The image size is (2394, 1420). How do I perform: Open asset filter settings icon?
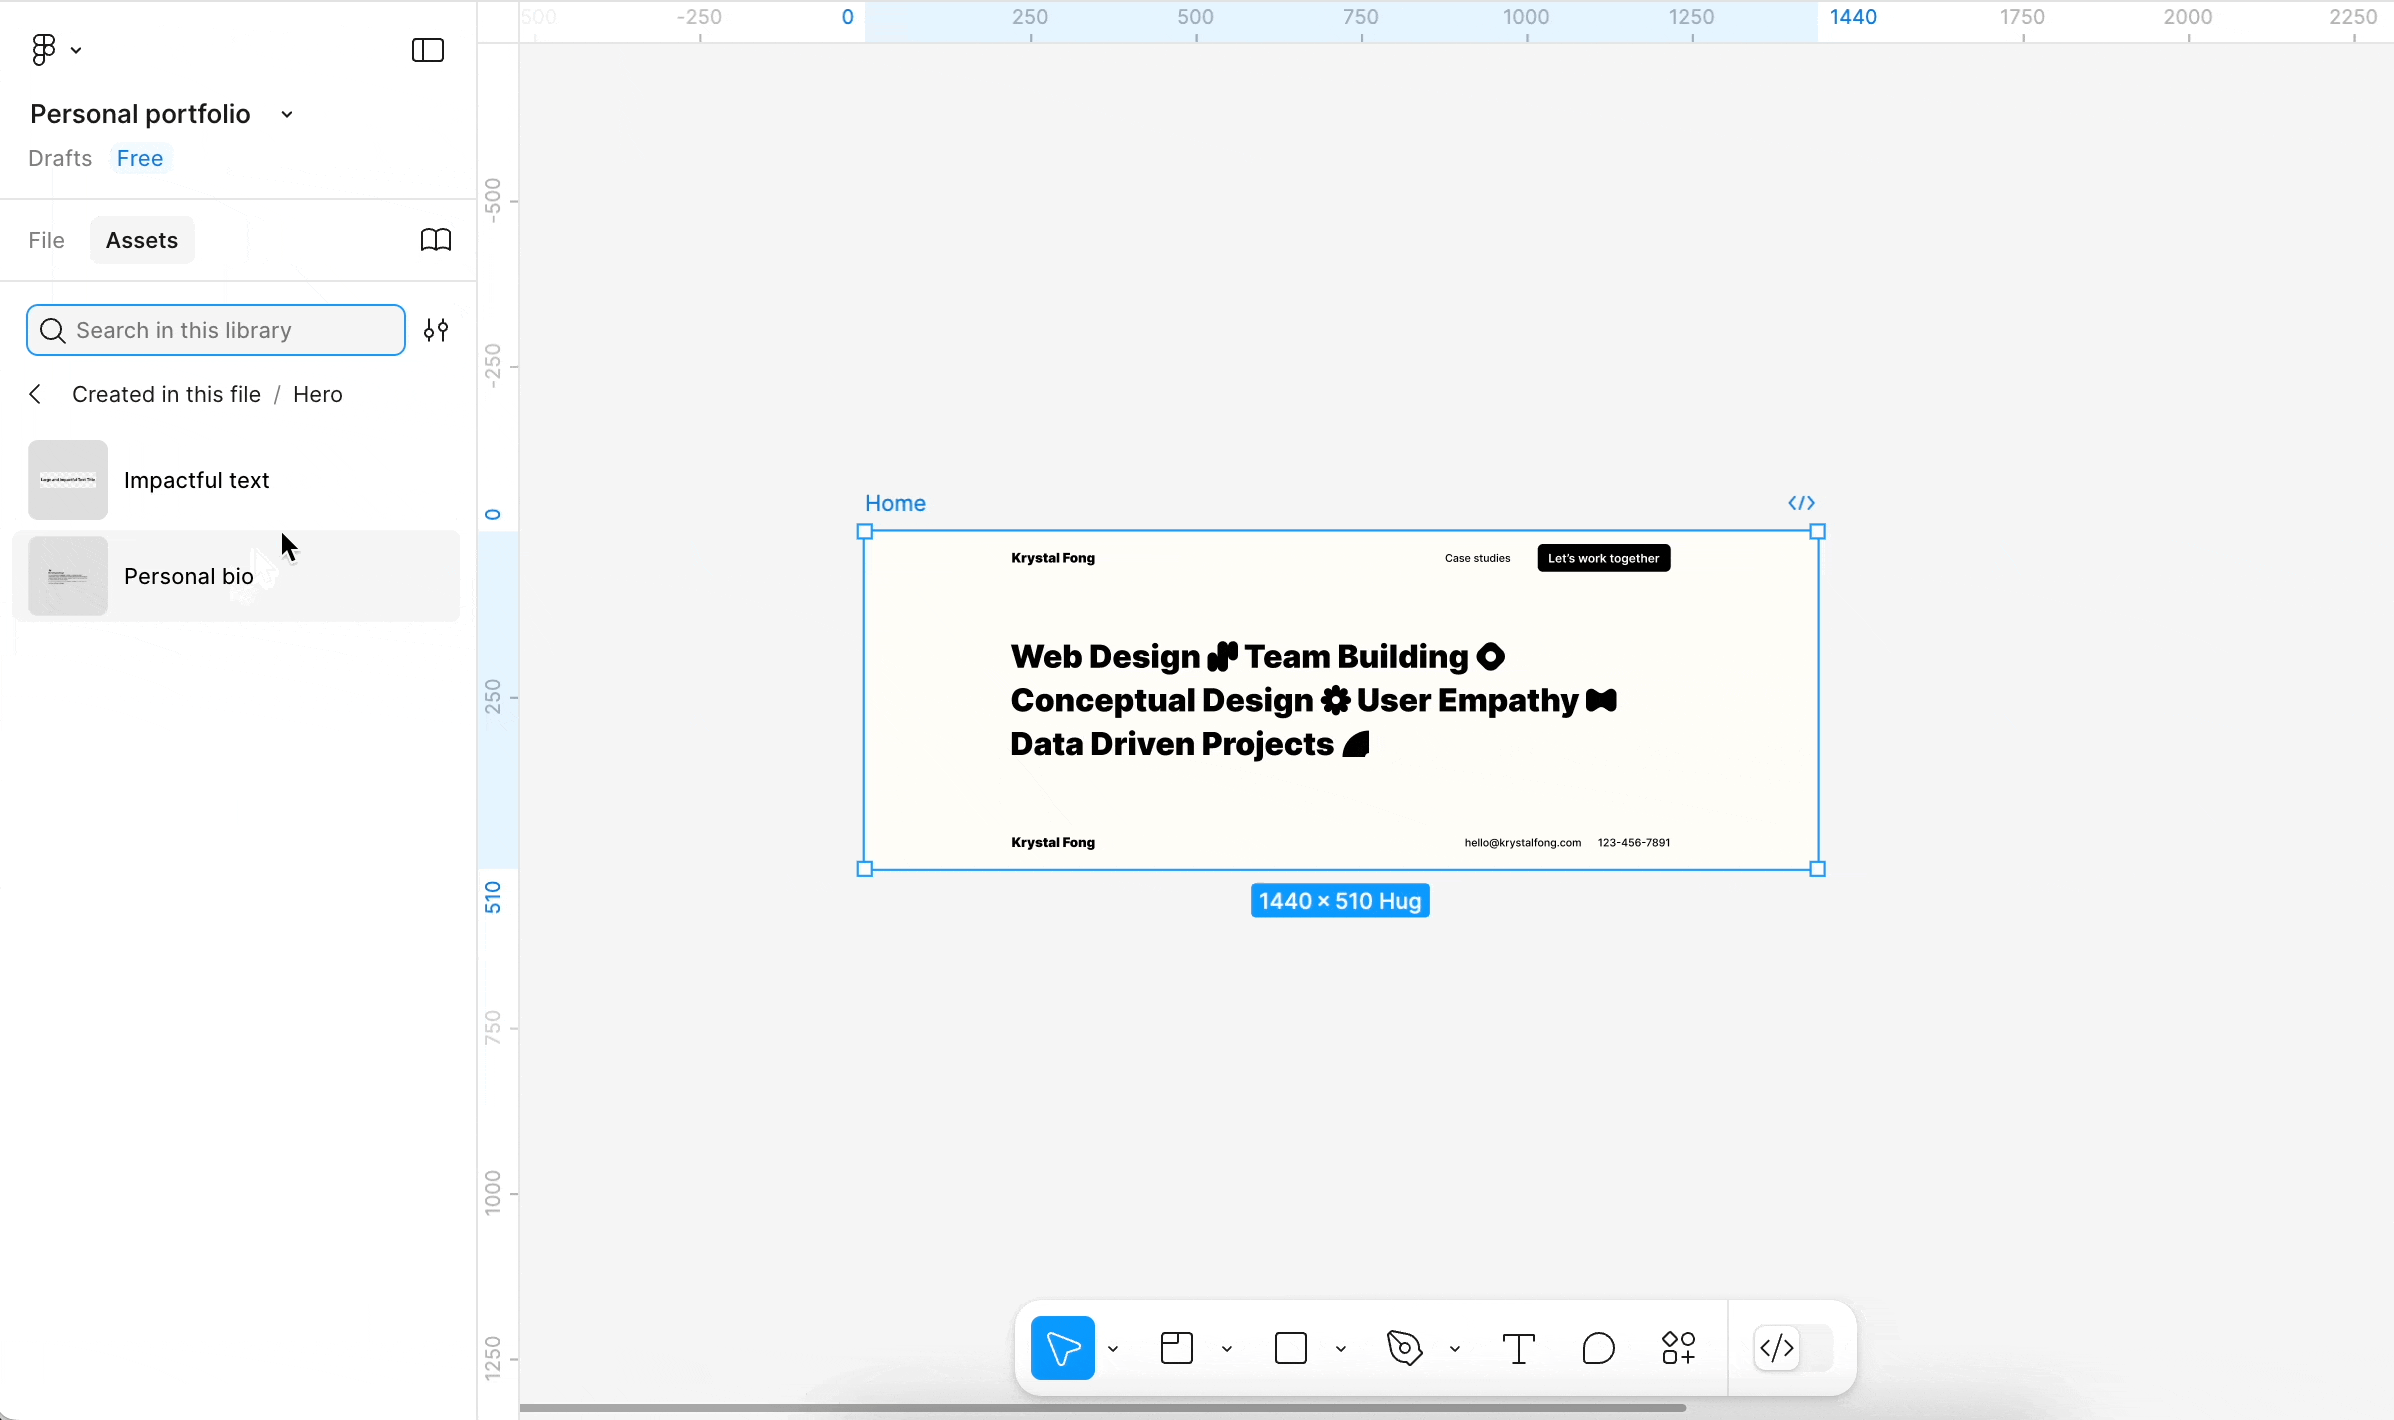click(x=436, y=330)
